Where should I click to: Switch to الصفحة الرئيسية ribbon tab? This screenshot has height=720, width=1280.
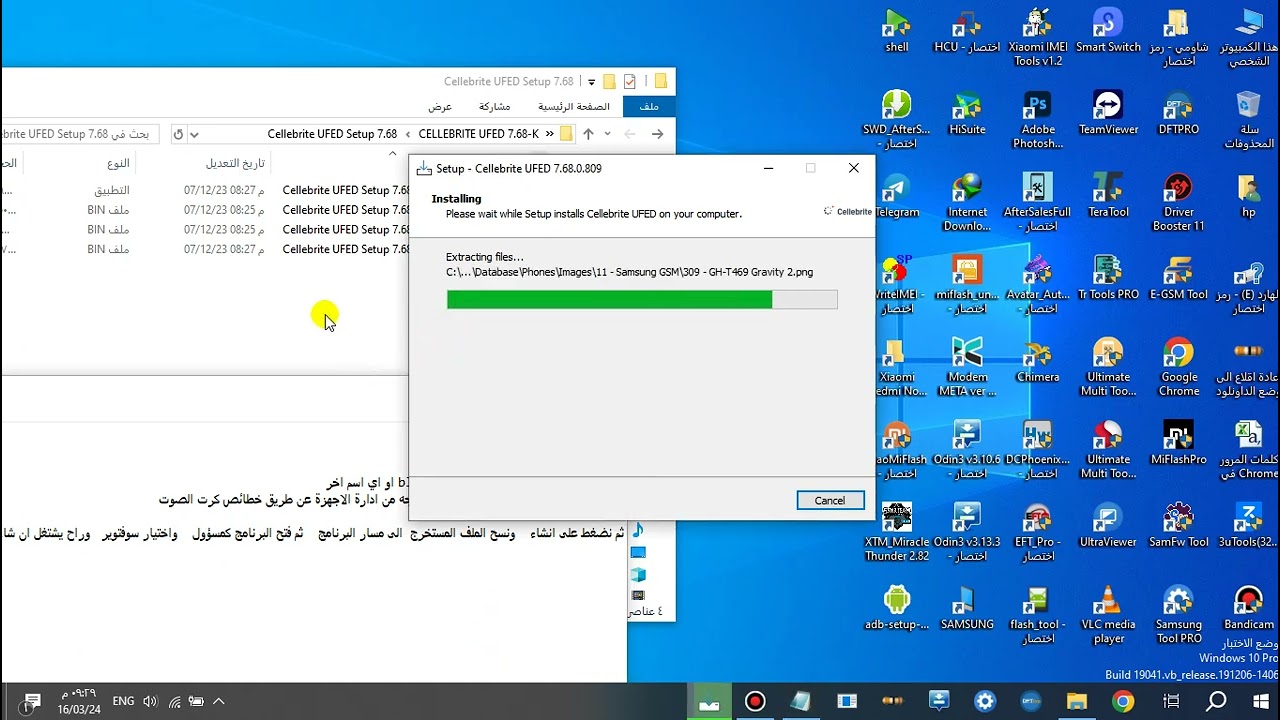pos(574,106)
